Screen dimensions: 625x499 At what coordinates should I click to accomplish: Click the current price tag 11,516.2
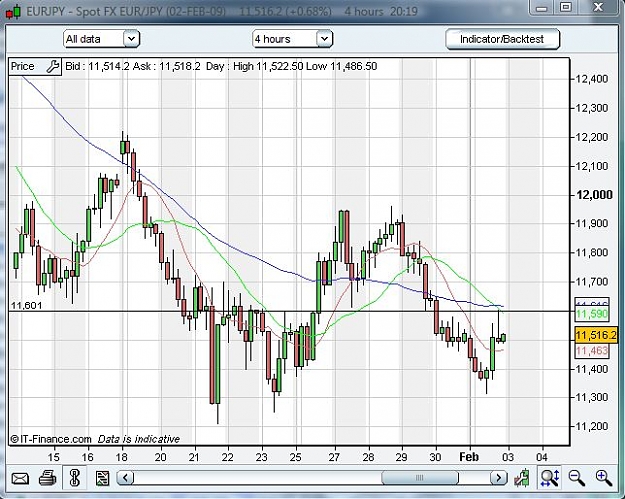(x=596, y=335)
